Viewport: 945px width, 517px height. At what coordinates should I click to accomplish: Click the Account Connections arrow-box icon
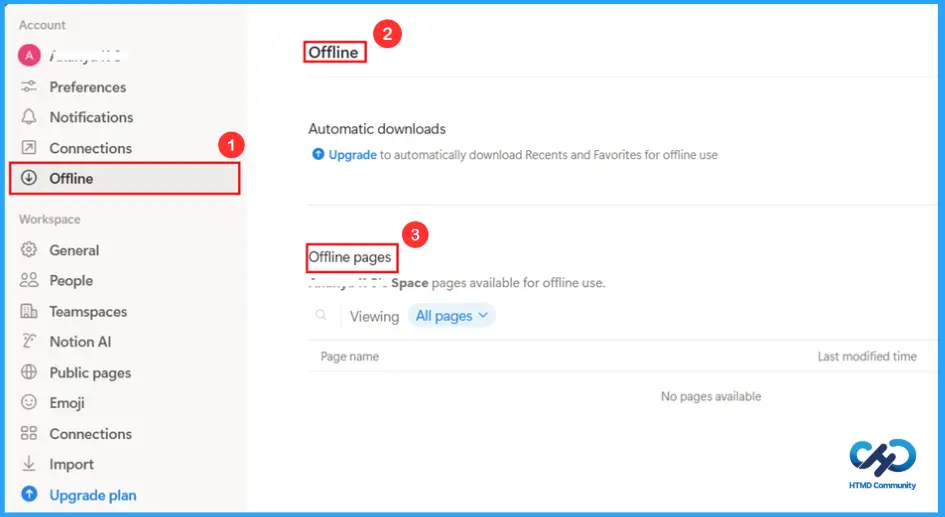coord(28,148)
